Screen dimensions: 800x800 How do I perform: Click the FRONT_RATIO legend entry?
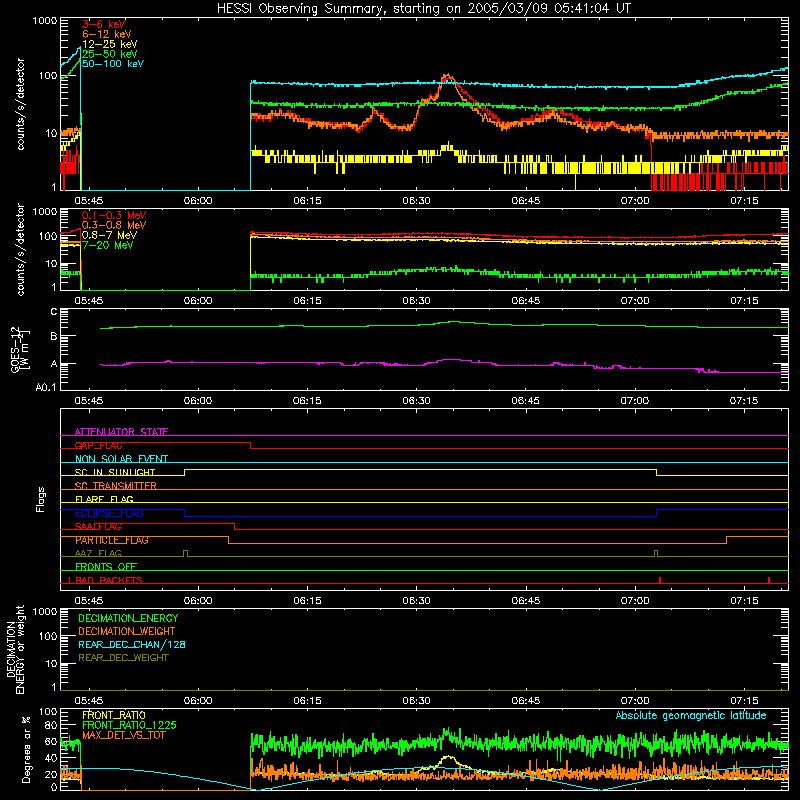[114, 715]
